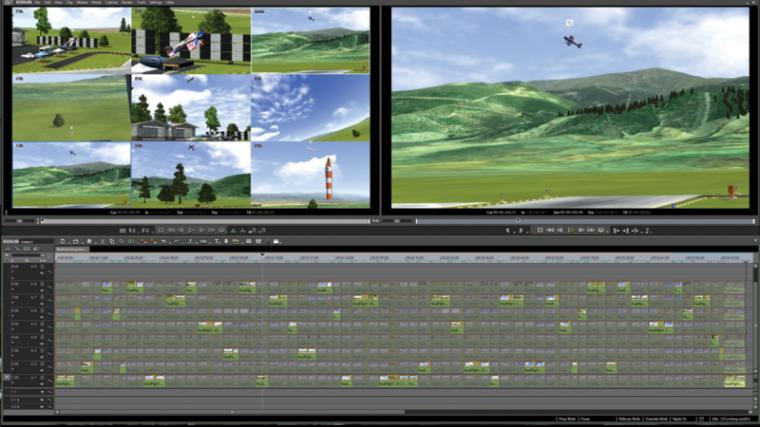760x427 pixels.
Task: Click the Play button under the multicam Player
Action: (x=191, y=230)
